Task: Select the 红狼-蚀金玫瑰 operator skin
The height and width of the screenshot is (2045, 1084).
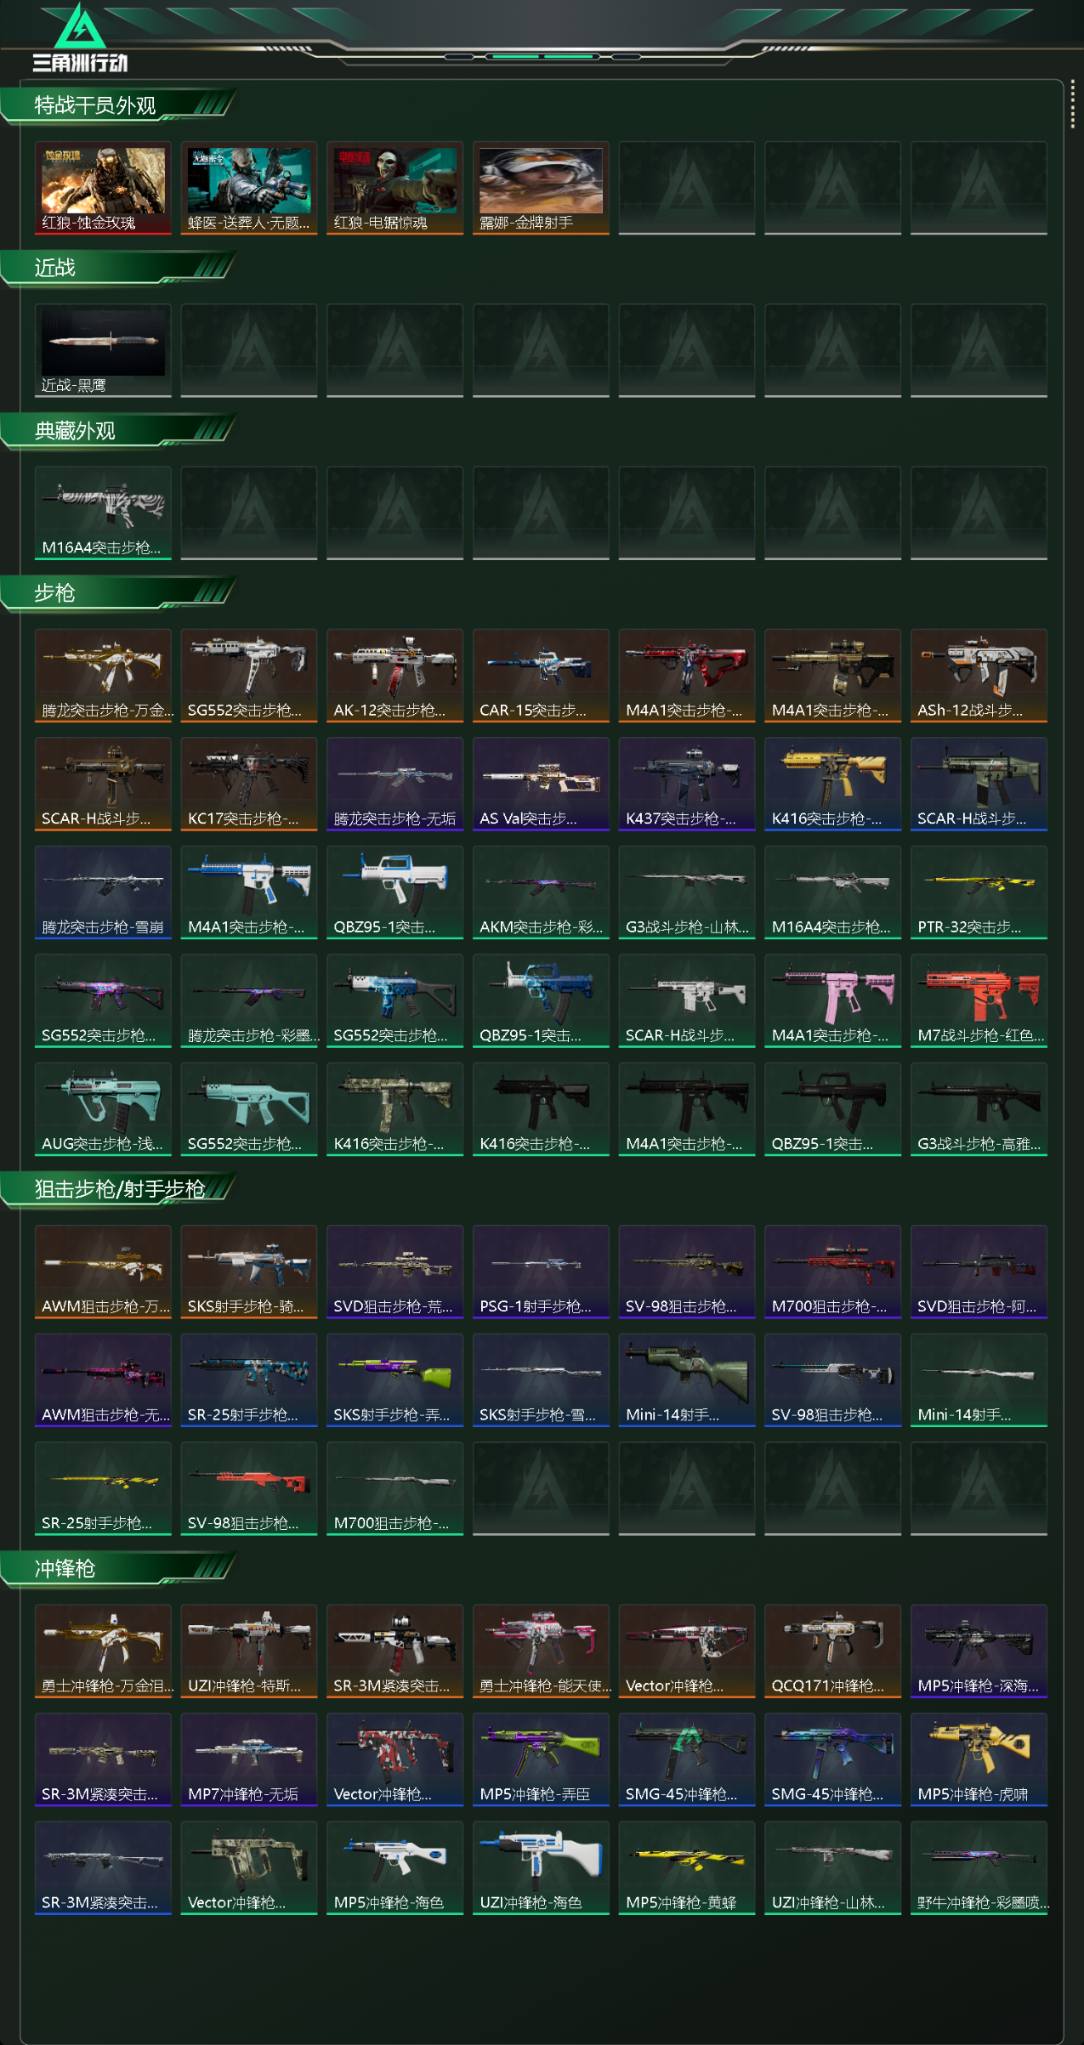Action: [x=103, y=188]
